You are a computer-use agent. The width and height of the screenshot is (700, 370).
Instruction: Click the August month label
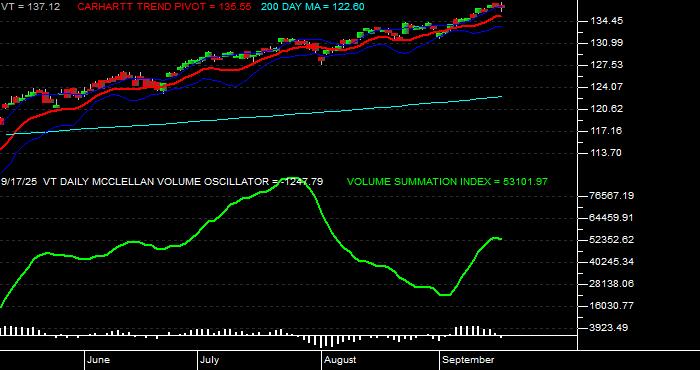click(340, 360)
